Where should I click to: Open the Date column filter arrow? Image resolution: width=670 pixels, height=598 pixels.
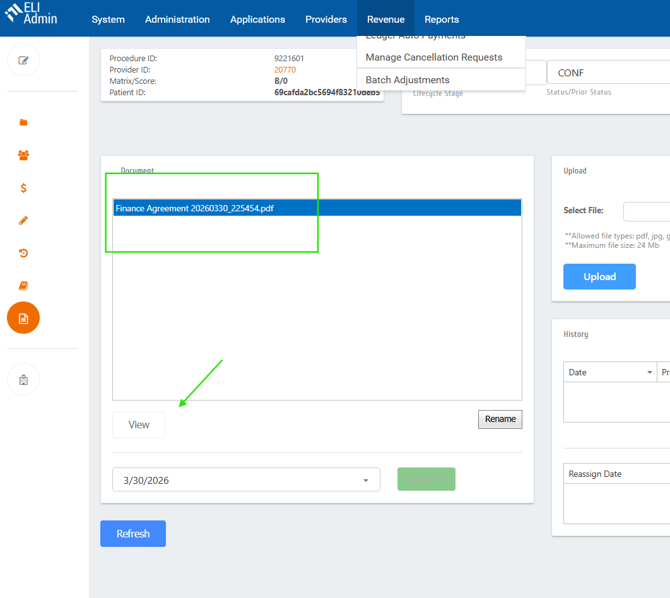click(649, 373)
